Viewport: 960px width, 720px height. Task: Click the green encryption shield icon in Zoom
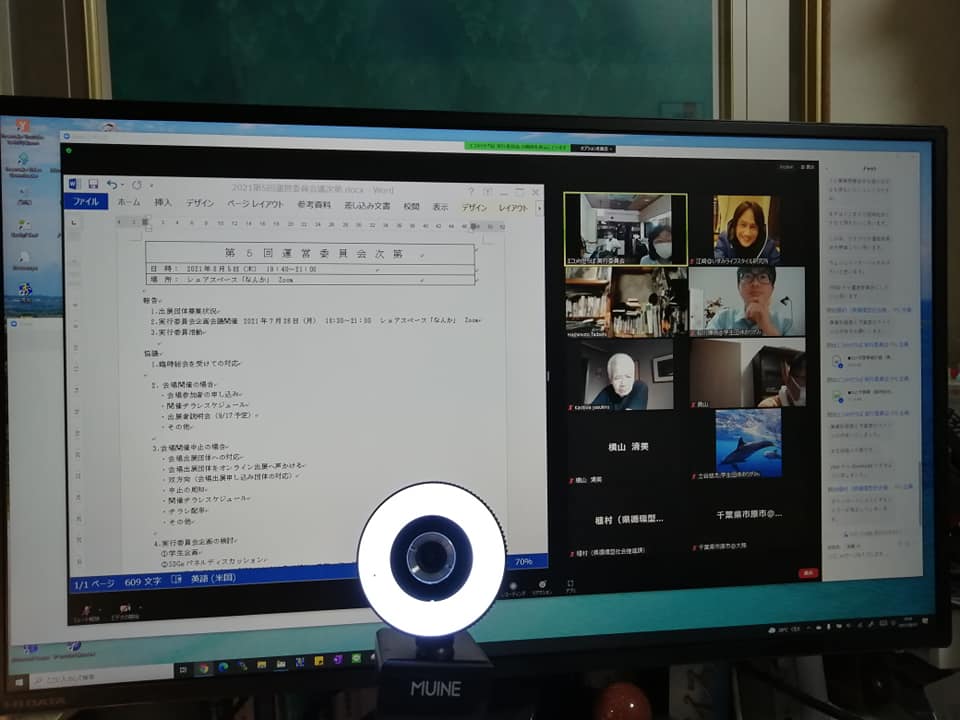(x=69, y=150)
